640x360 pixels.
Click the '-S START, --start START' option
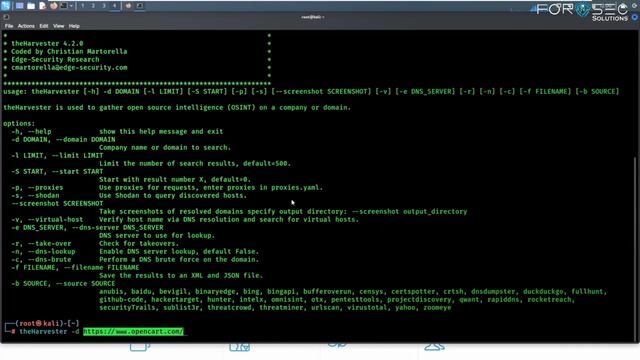tap(57, 171)
